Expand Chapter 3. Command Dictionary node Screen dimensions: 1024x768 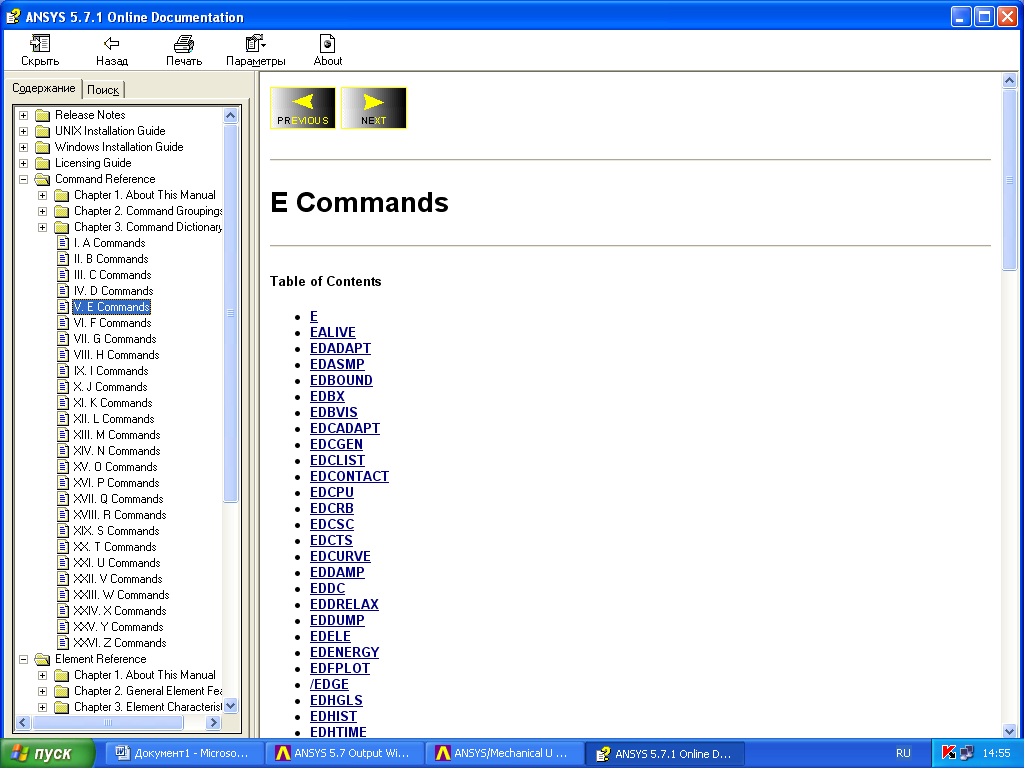pyautogui.click(x=42, y=227)
